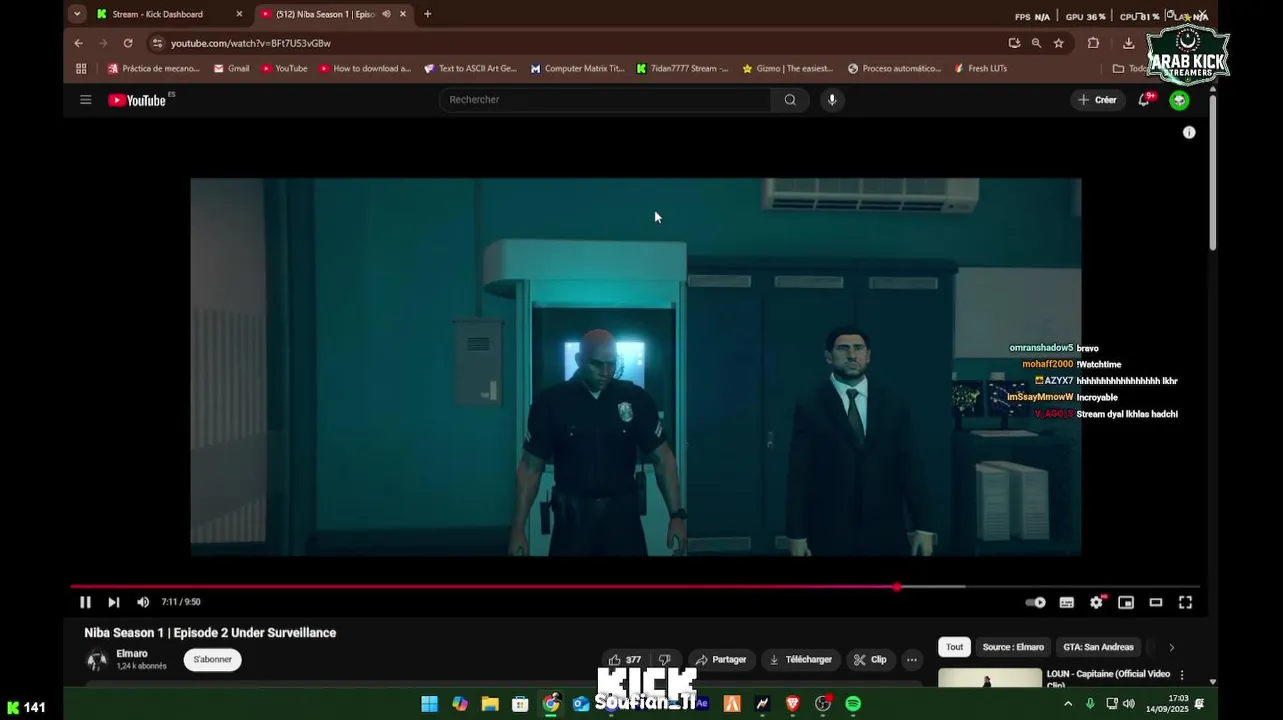Mute the video player volume

[143, 602]
